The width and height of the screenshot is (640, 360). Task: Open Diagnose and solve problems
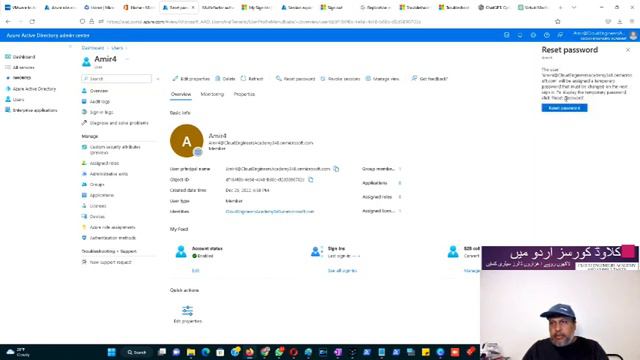tap(119, 122)
